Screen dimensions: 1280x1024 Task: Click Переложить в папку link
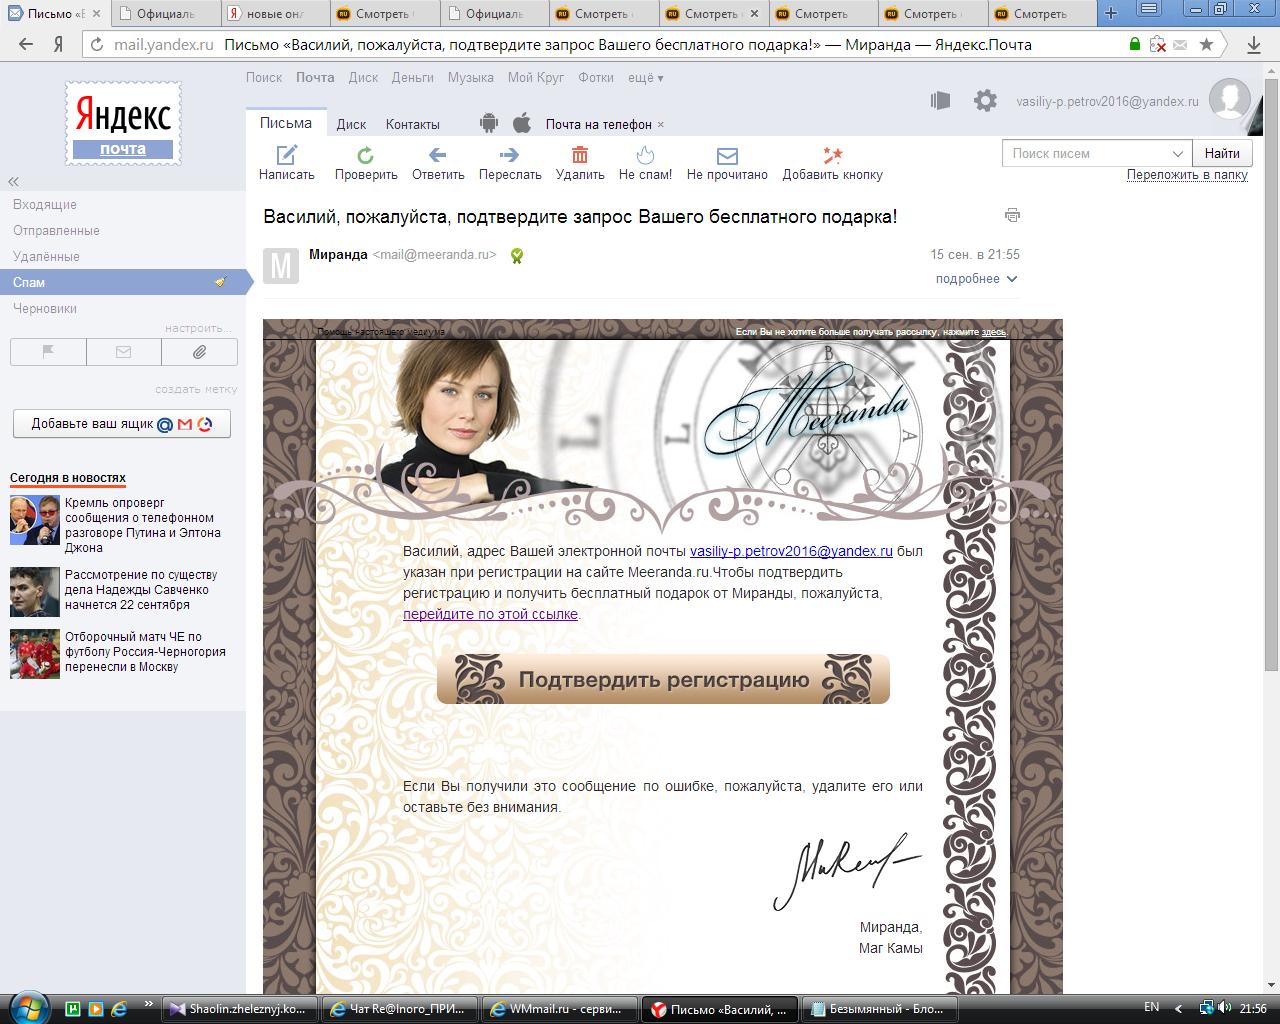pyautogui.click(x=1187, y=174)
